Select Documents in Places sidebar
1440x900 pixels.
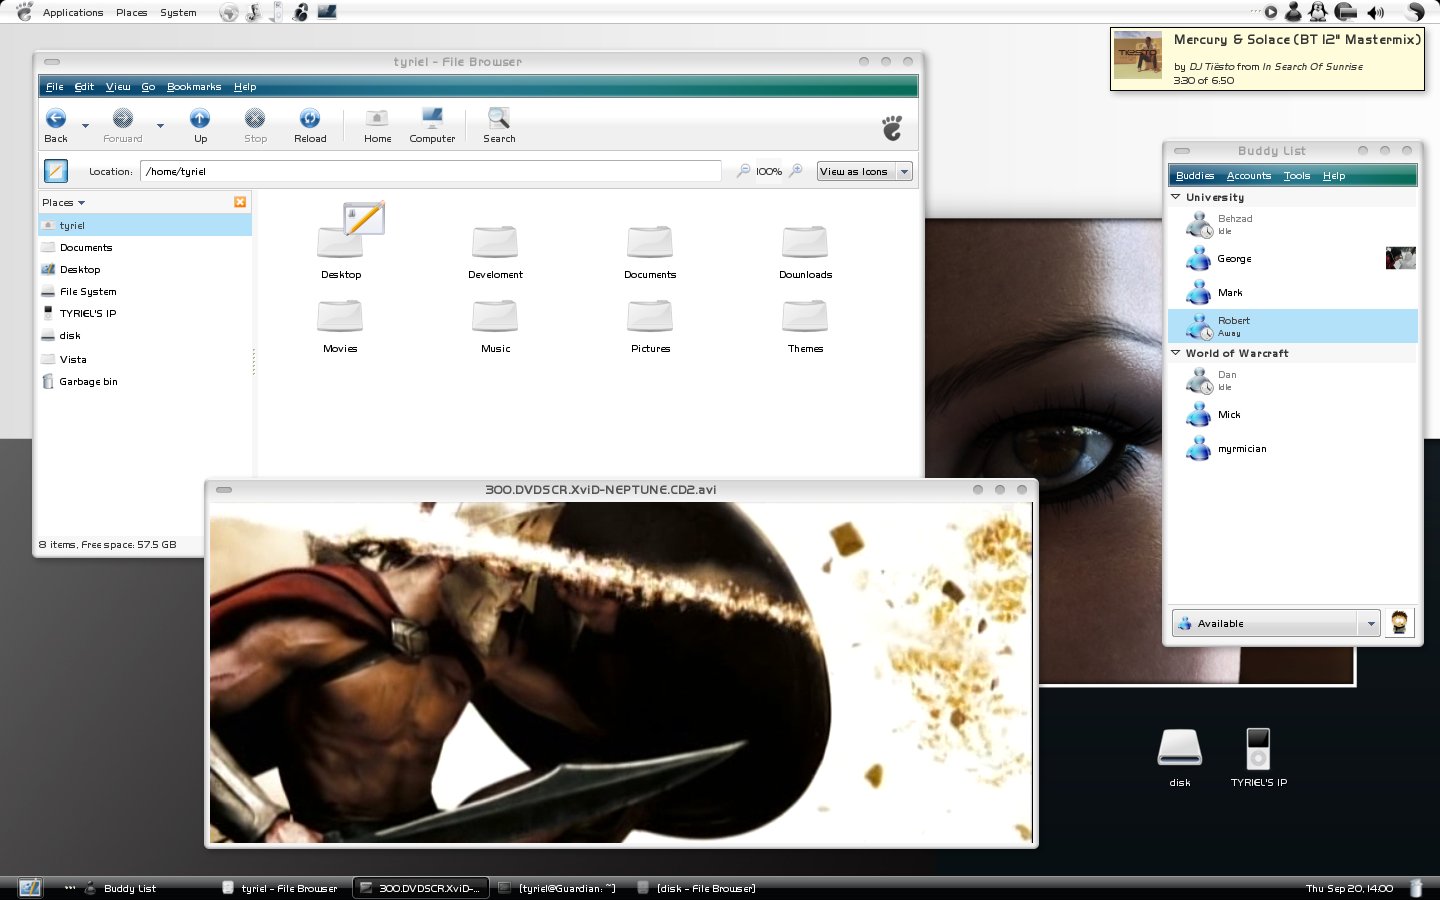[145, 247]
